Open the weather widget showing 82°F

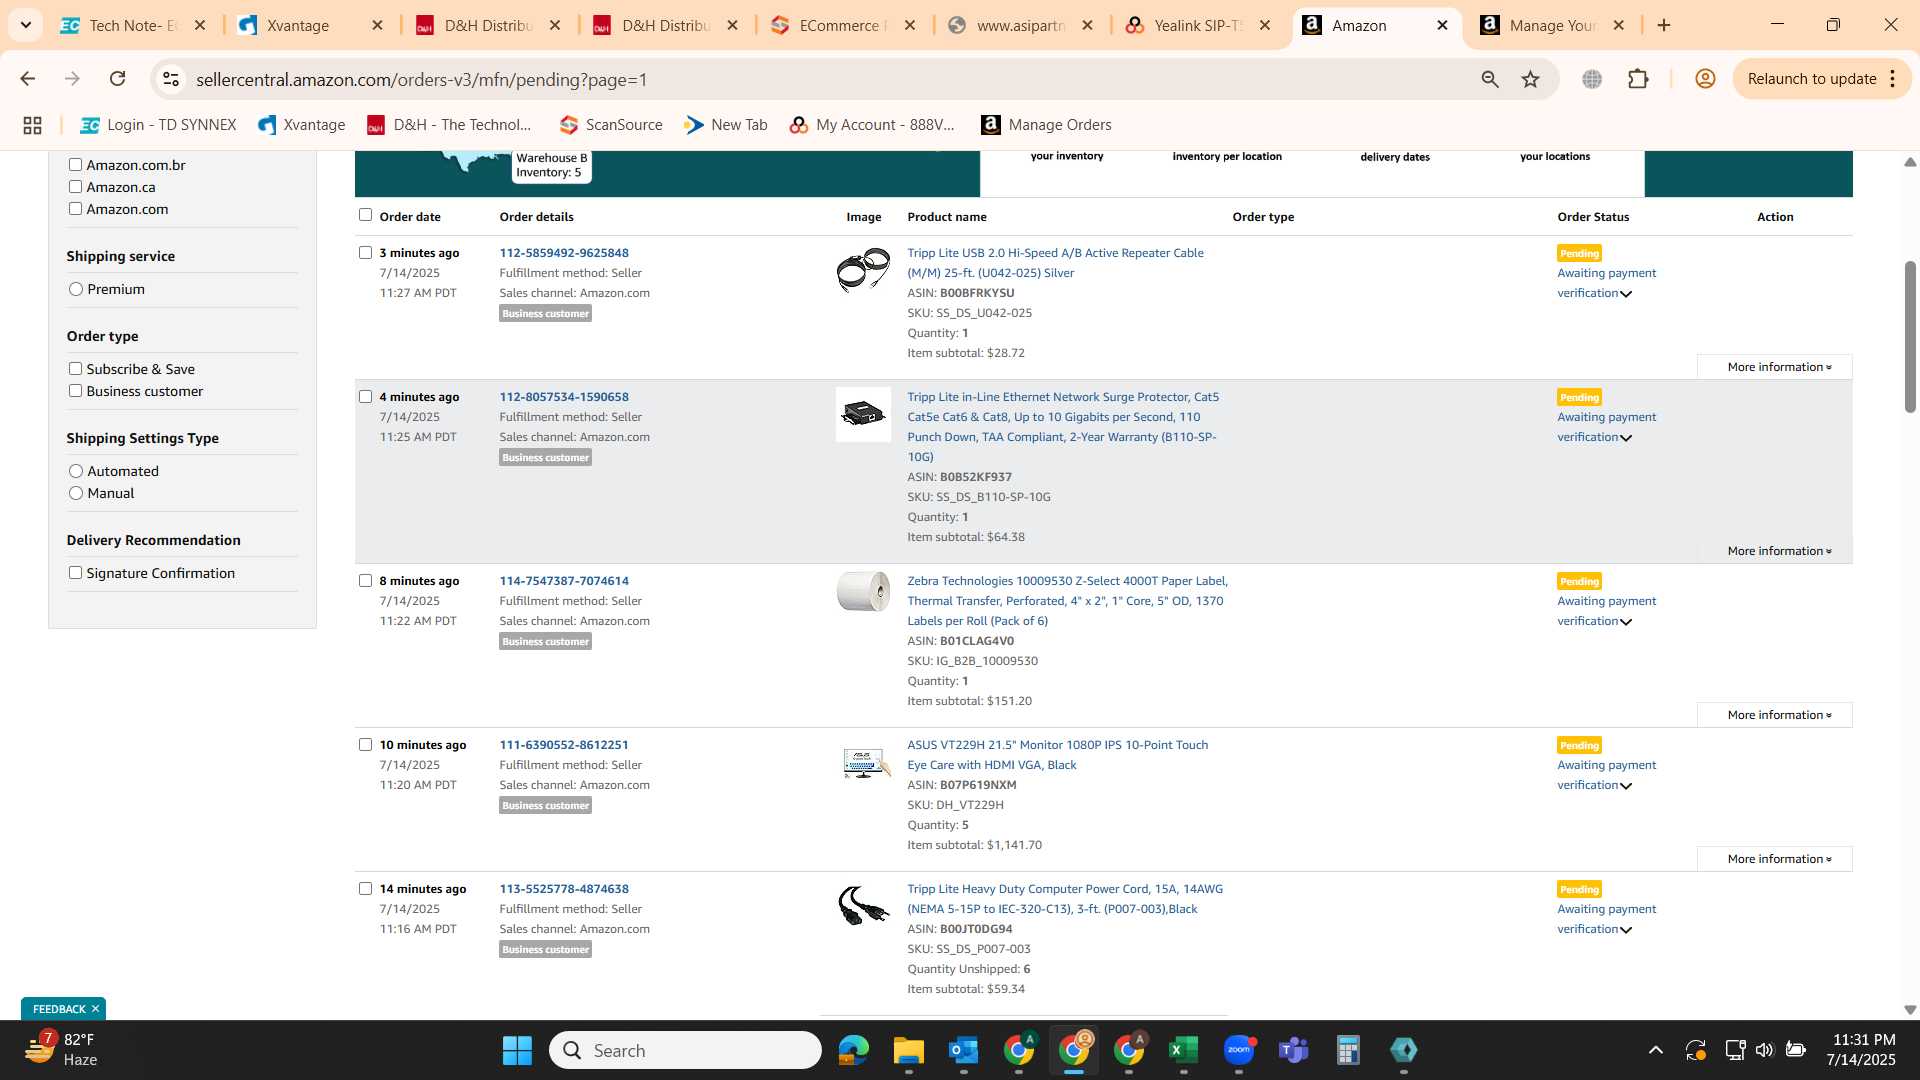coord(62,1050)
